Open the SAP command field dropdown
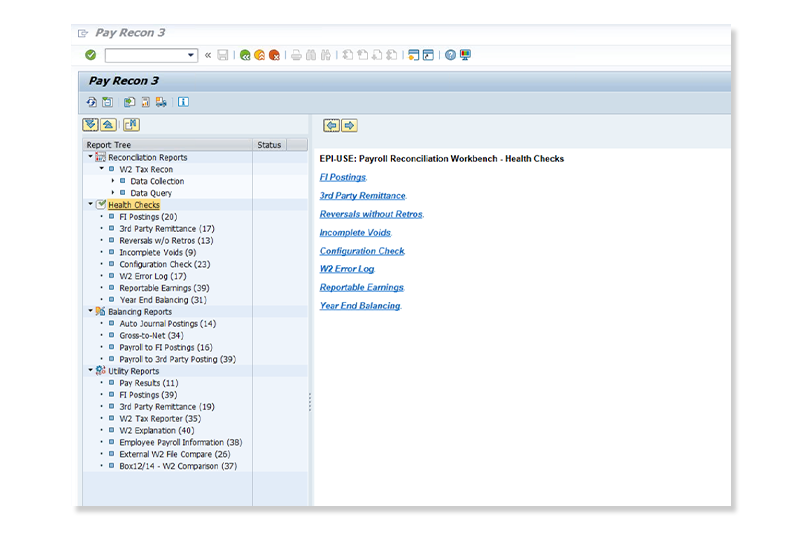 [191, 55]
